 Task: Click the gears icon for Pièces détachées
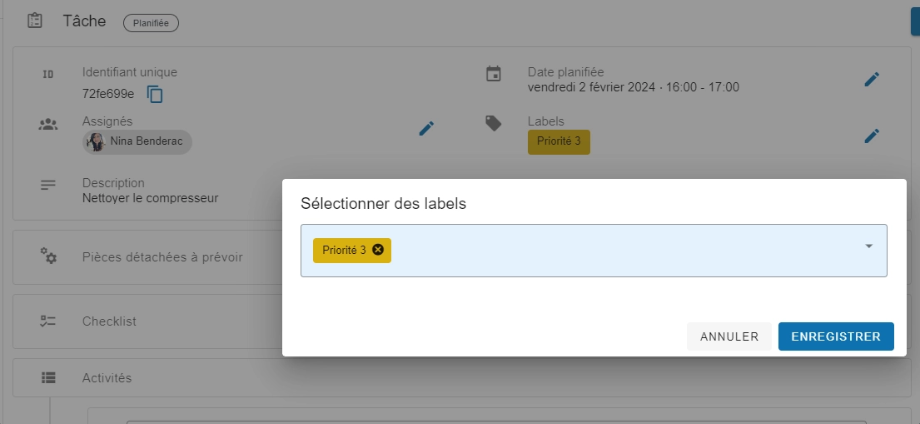48,256
